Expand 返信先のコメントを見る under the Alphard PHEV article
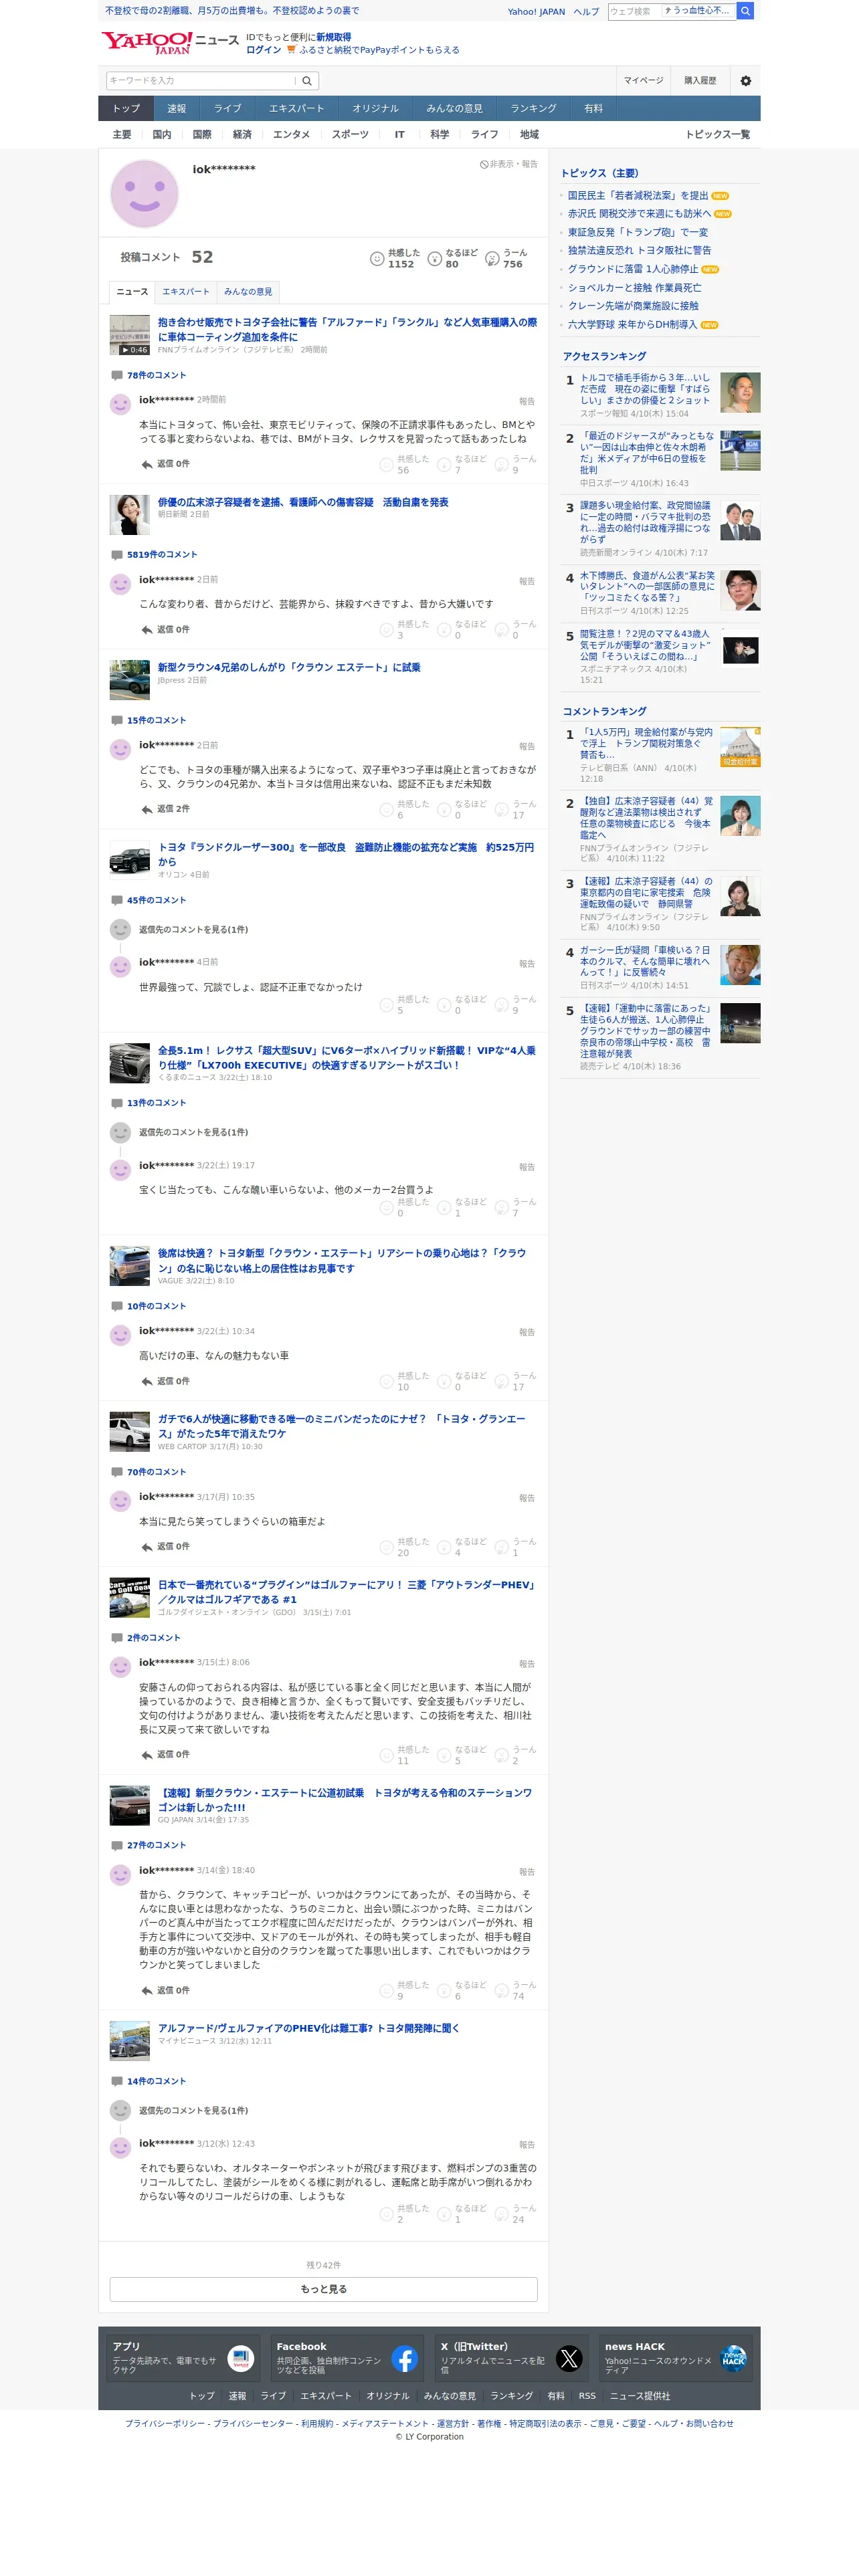859x2576 pixels. tap(193, 2110)
